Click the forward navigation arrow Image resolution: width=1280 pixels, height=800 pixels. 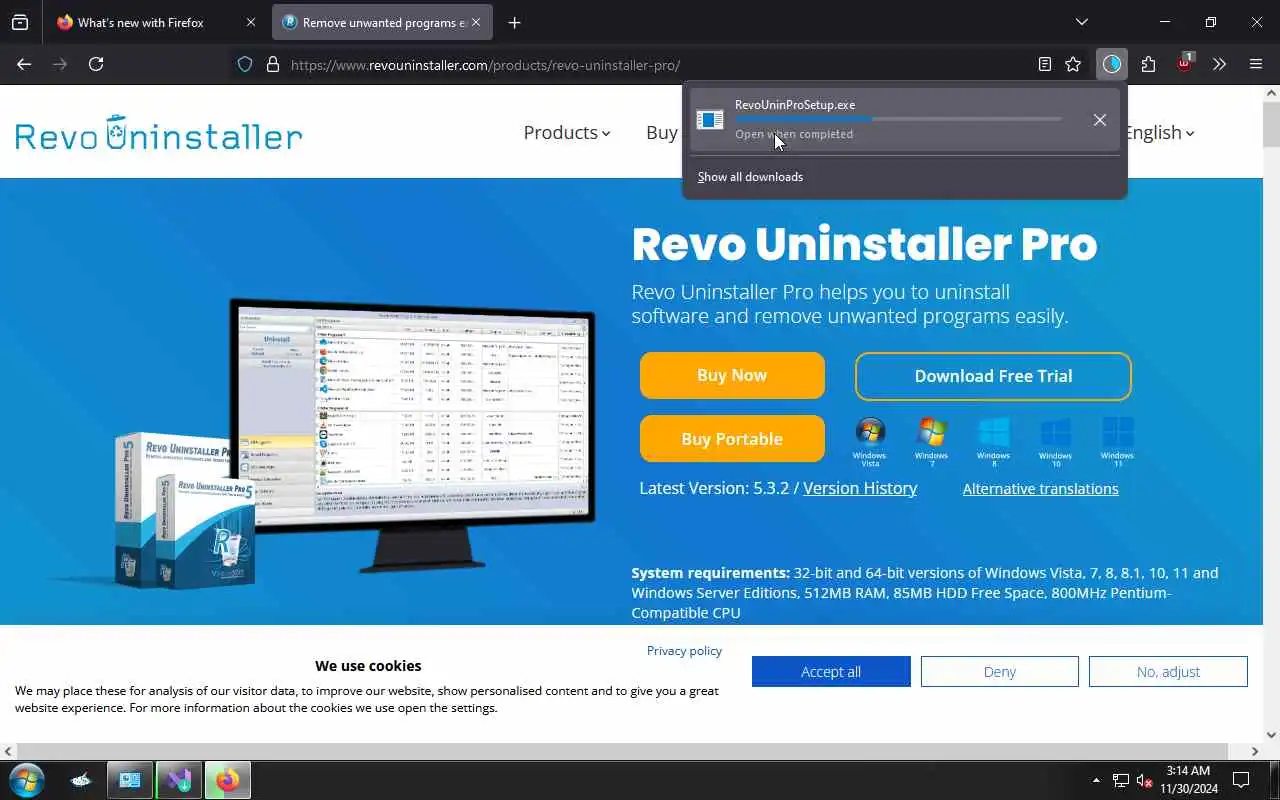click(60, 64)
